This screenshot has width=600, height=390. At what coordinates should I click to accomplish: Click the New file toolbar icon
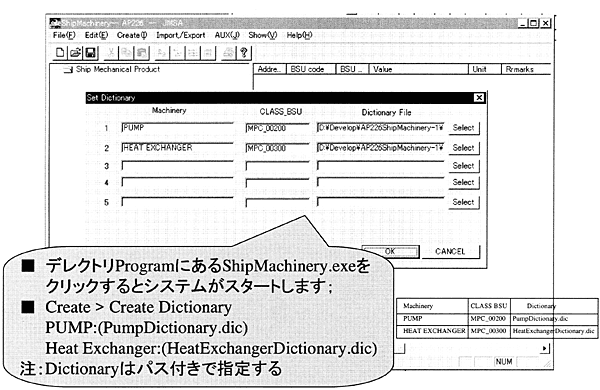click(60, 52)
